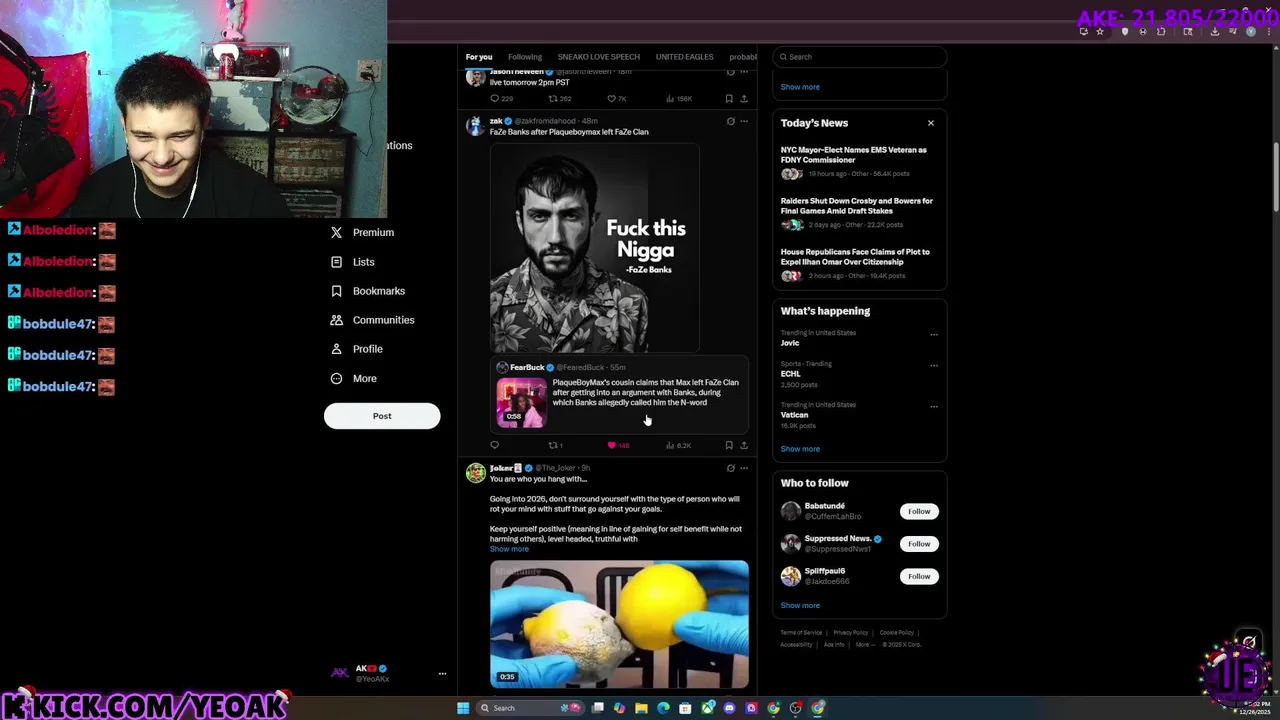Switch to the For you tab
The width and height of the screenshot is (1280, 720).
click(479, 57)
